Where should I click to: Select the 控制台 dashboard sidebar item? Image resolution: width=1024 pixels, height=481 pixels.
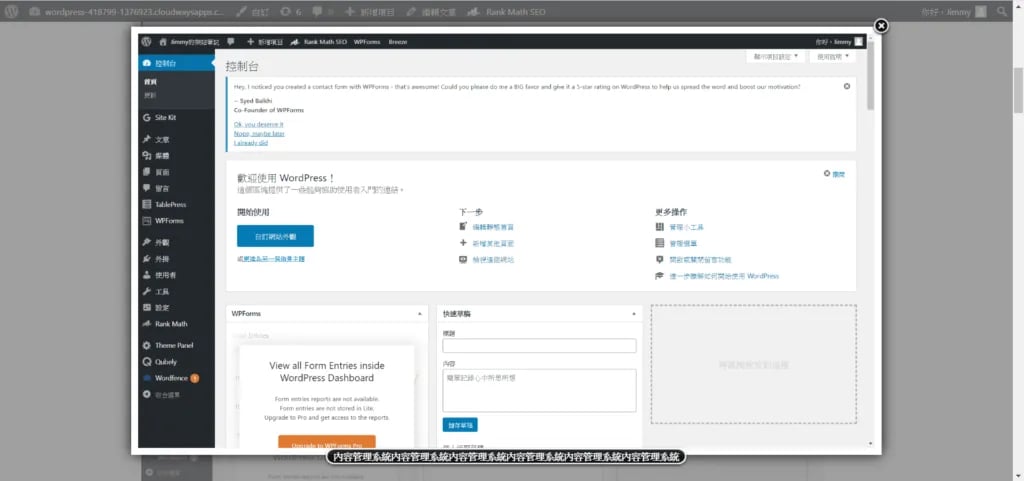tap(176, 63)
